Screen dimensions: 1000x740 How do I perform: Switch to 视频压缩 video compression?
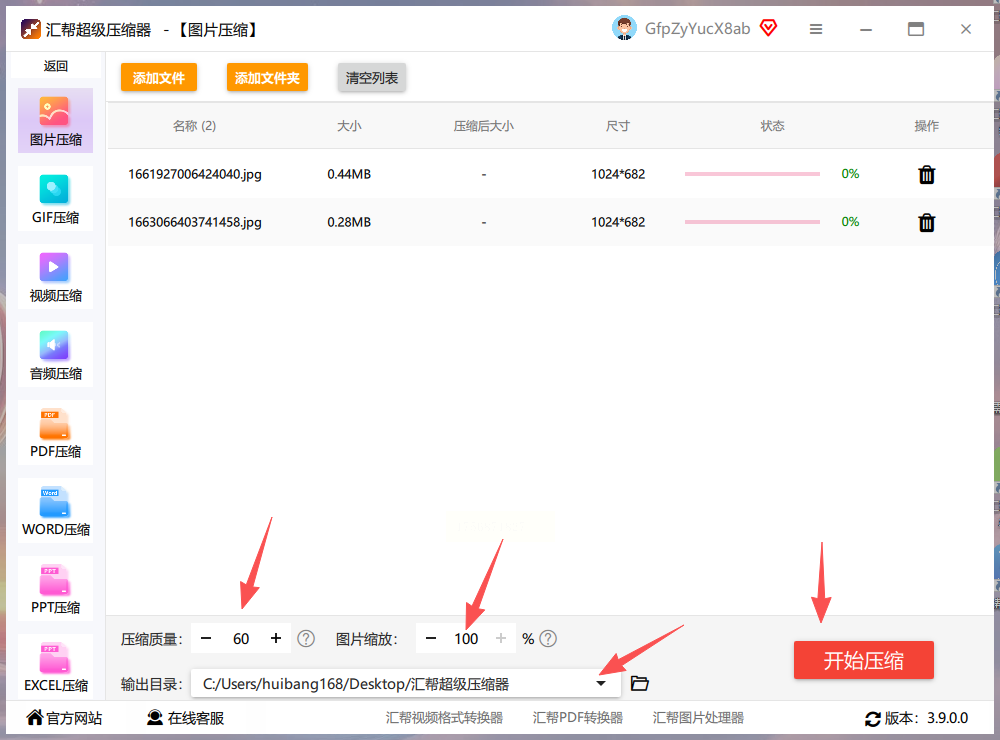55,276
